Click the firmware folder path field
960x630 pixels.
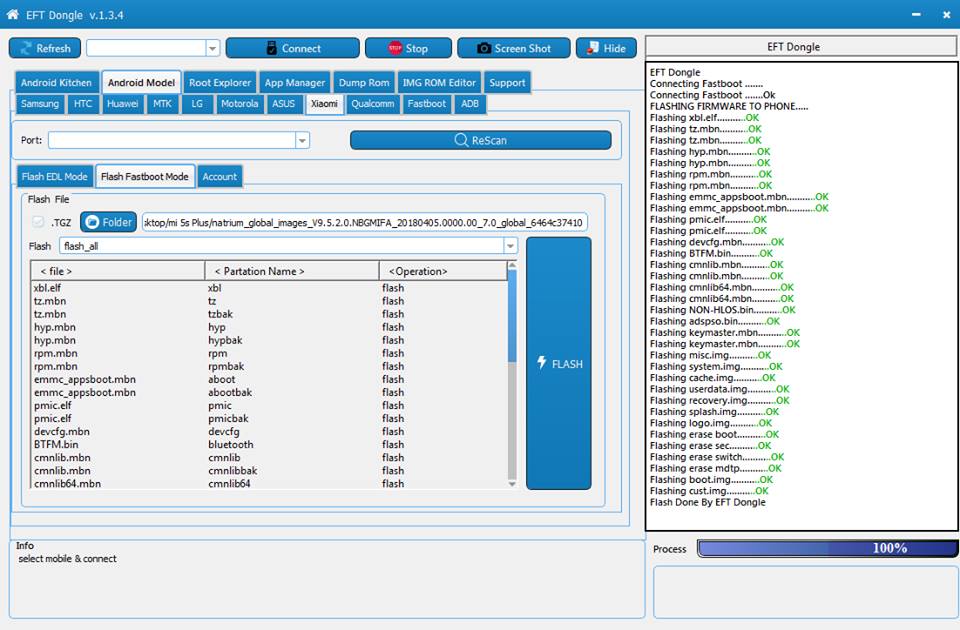[x=365, y=222]
